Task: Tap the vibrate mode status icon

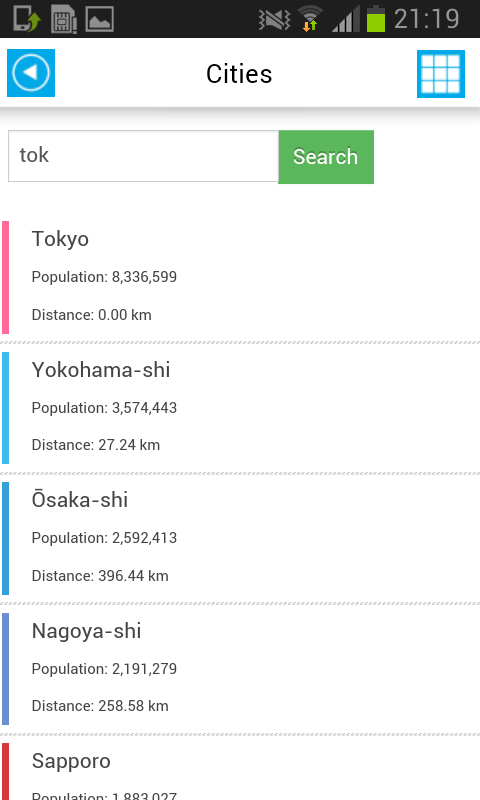Action: [x=274, y=20]
